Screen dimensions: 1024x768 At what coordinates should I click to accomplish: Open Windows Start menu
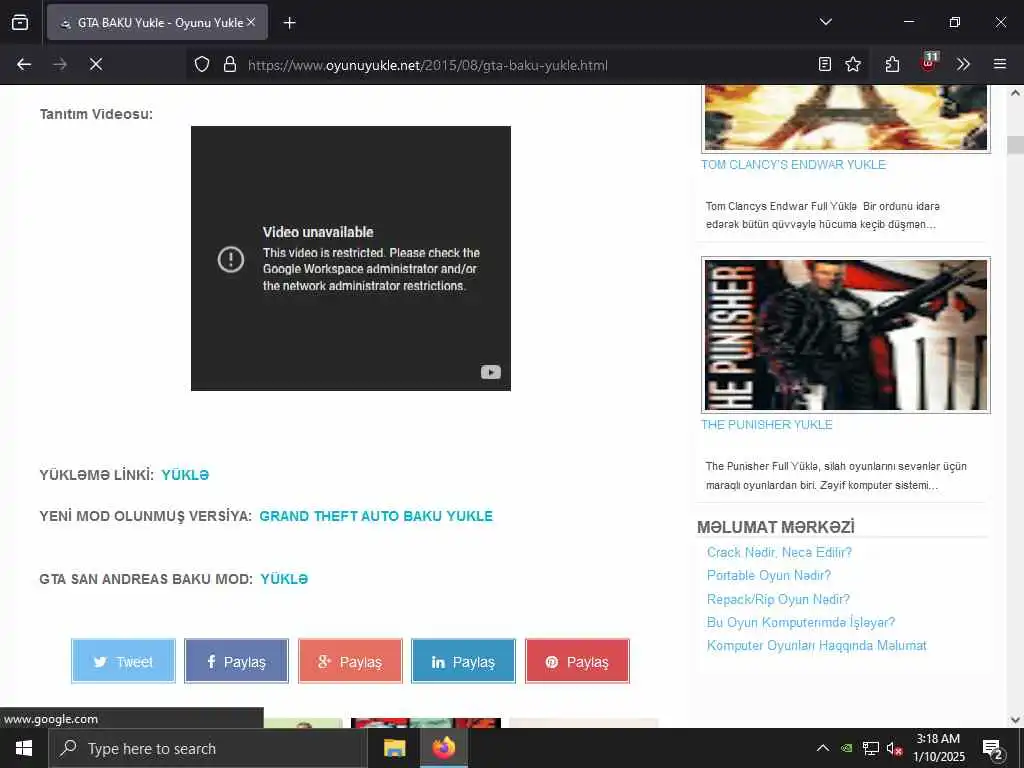[x=24, y=748]
